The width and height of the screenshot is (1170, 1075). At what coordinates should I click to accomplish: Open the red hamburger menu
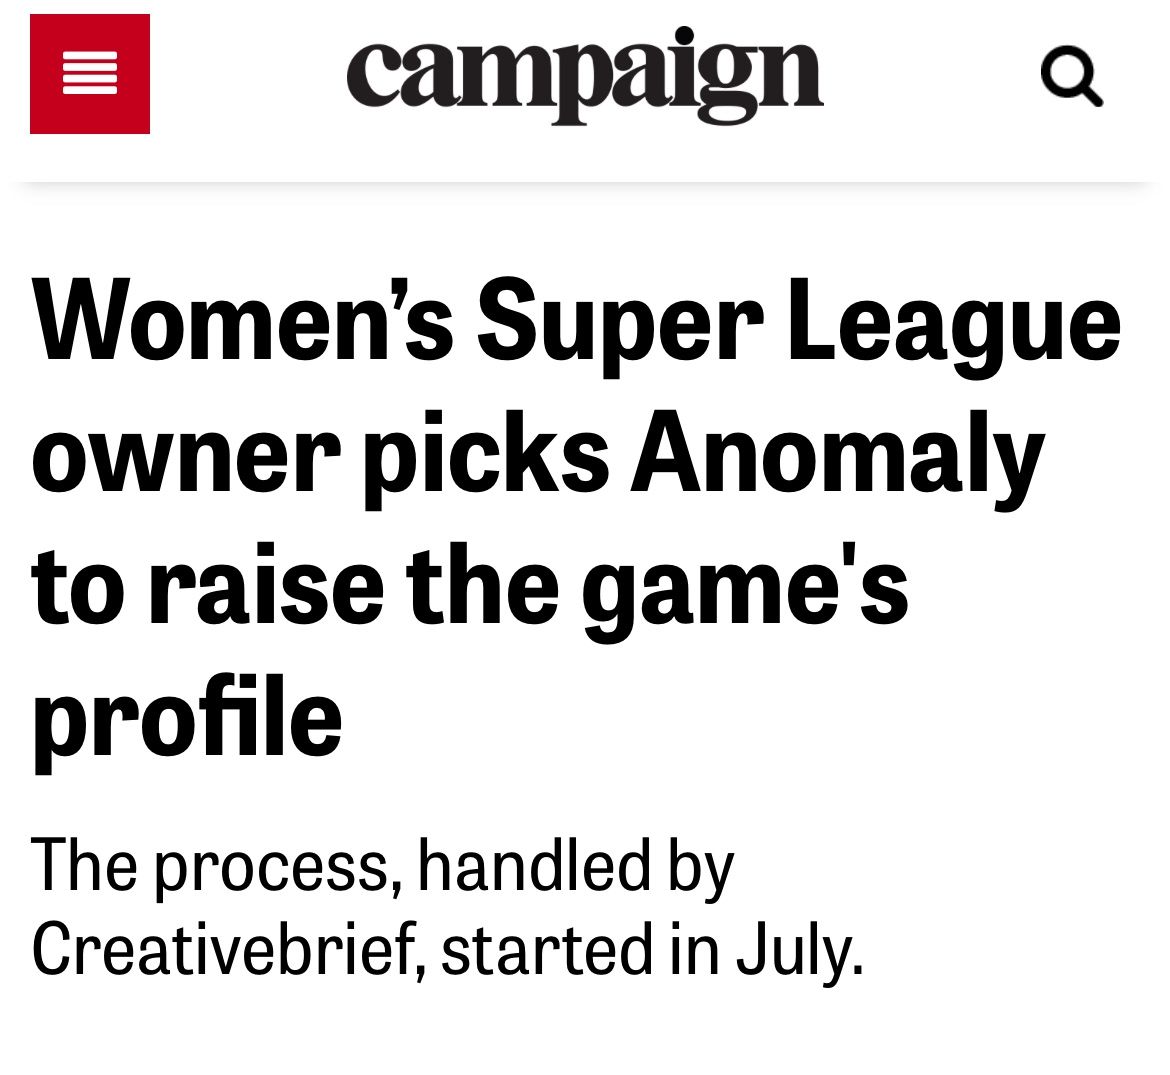90,74
